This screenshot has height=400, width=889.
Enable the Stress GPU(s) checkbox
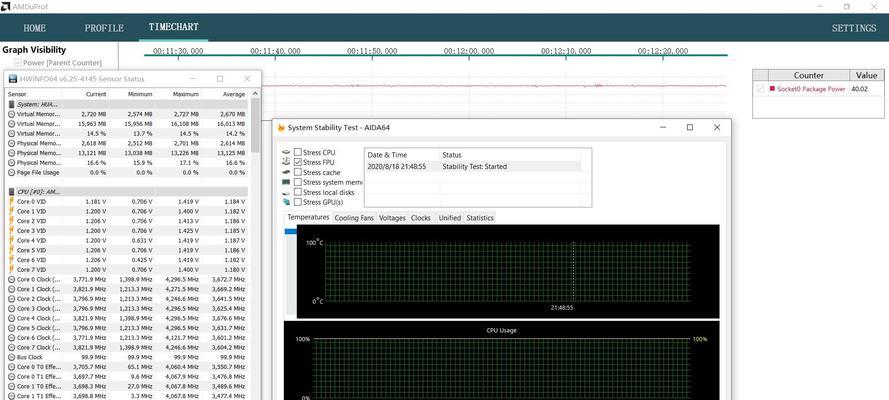298,202
